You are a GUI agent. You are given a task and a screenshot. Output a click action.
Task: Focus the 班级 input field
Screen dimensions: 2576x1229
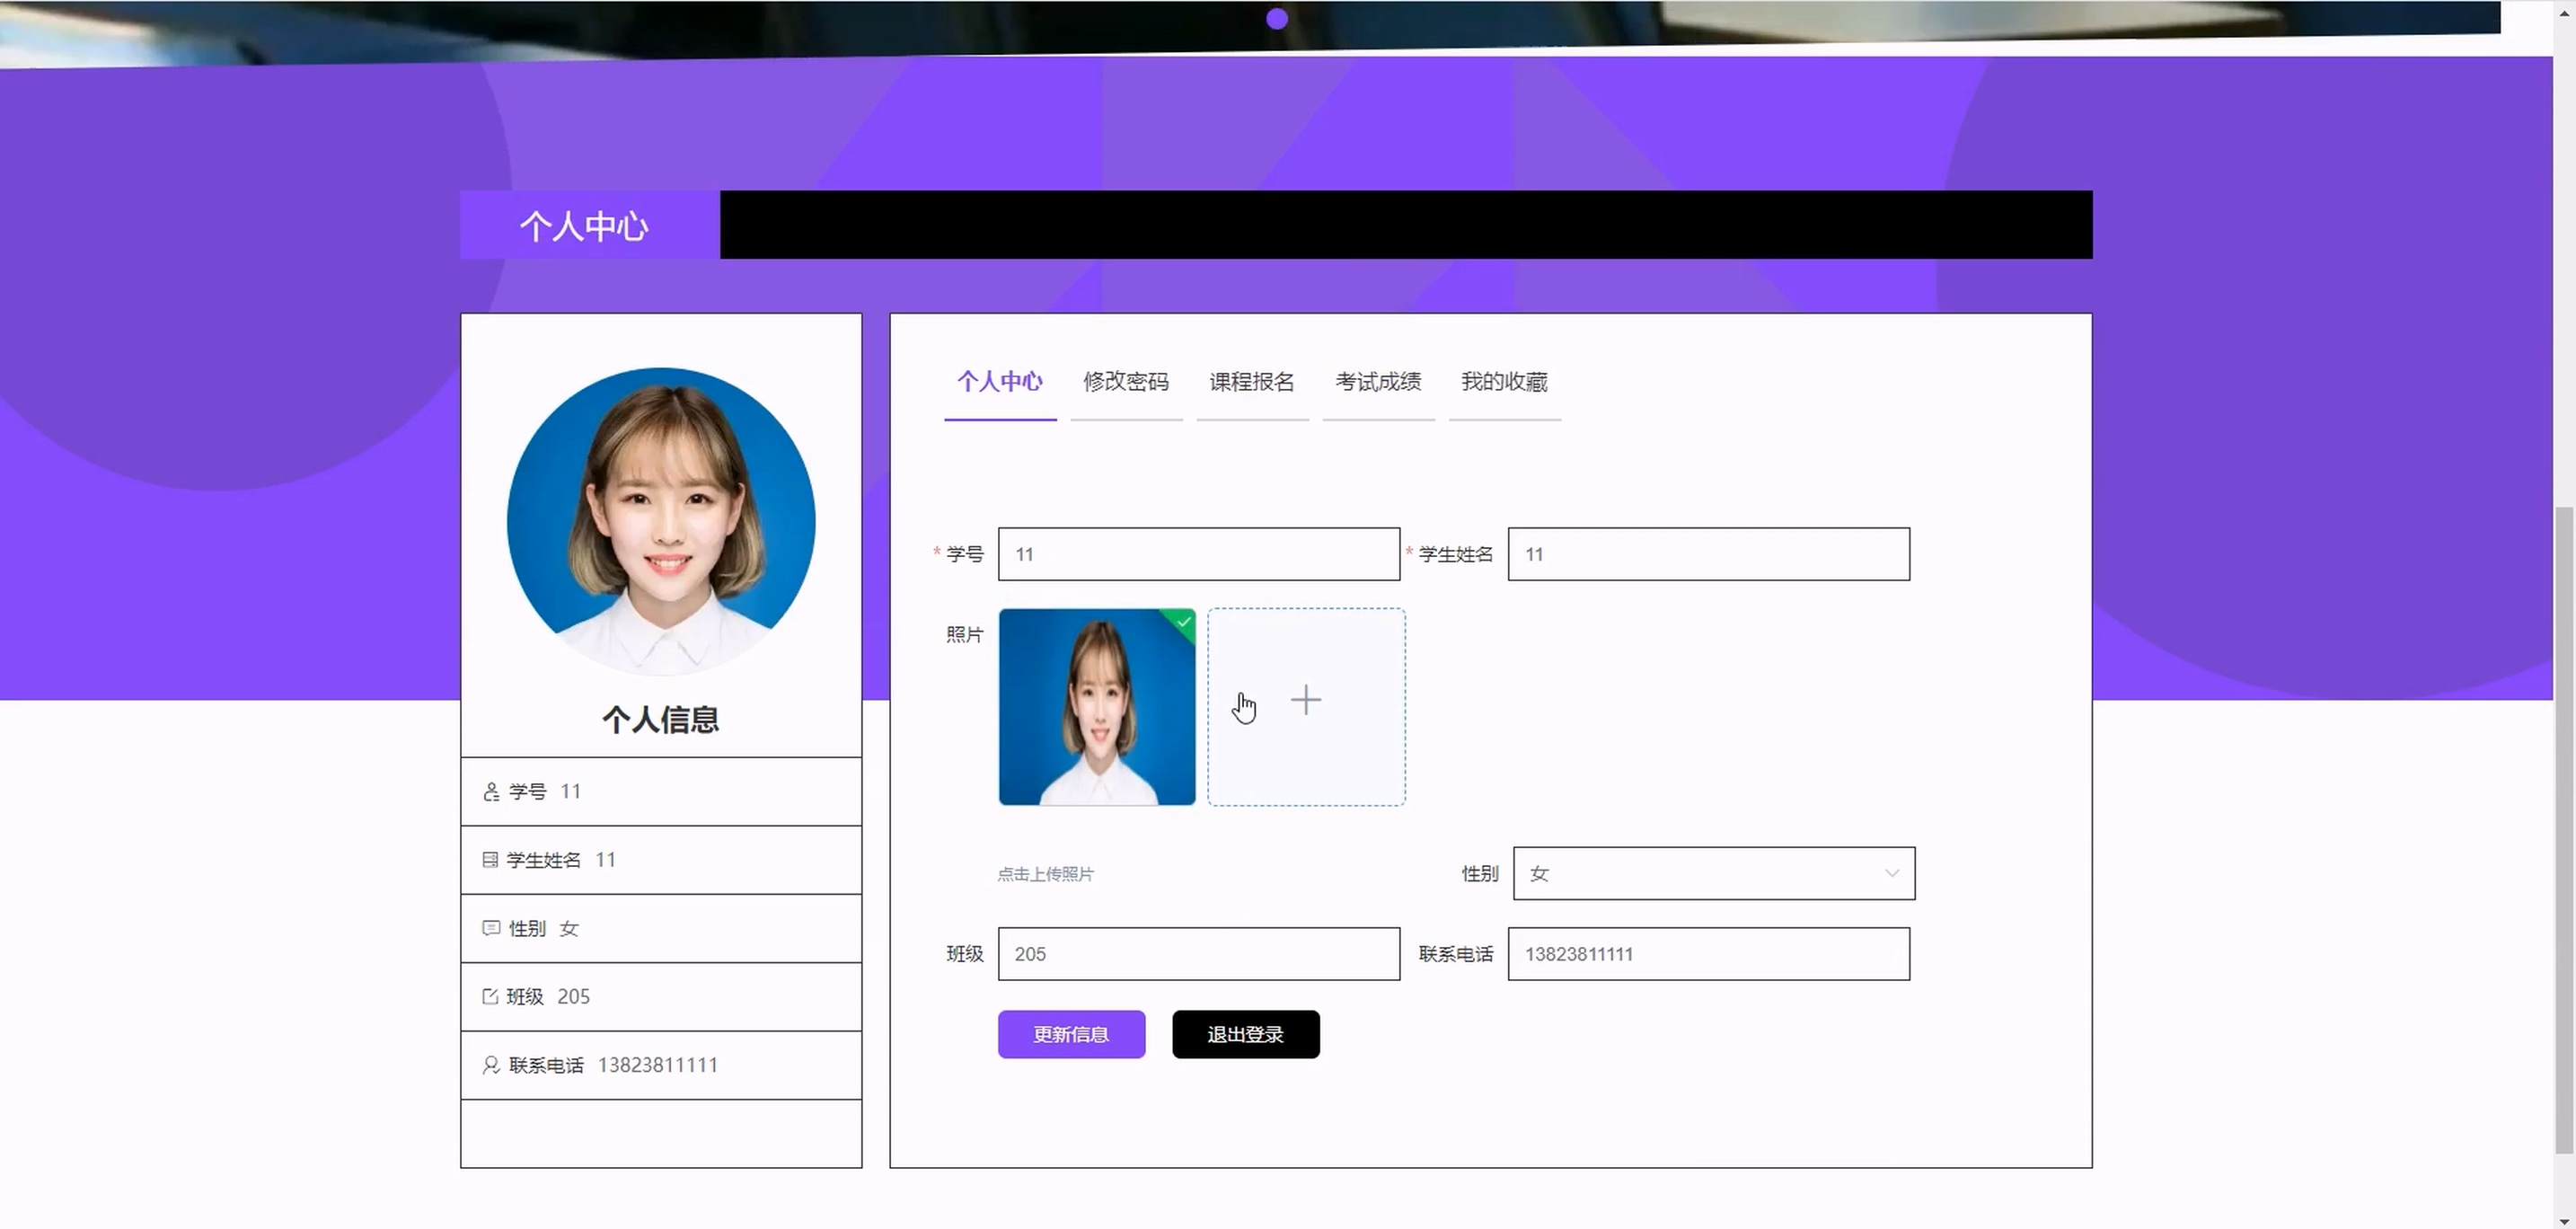point(1199,954)
